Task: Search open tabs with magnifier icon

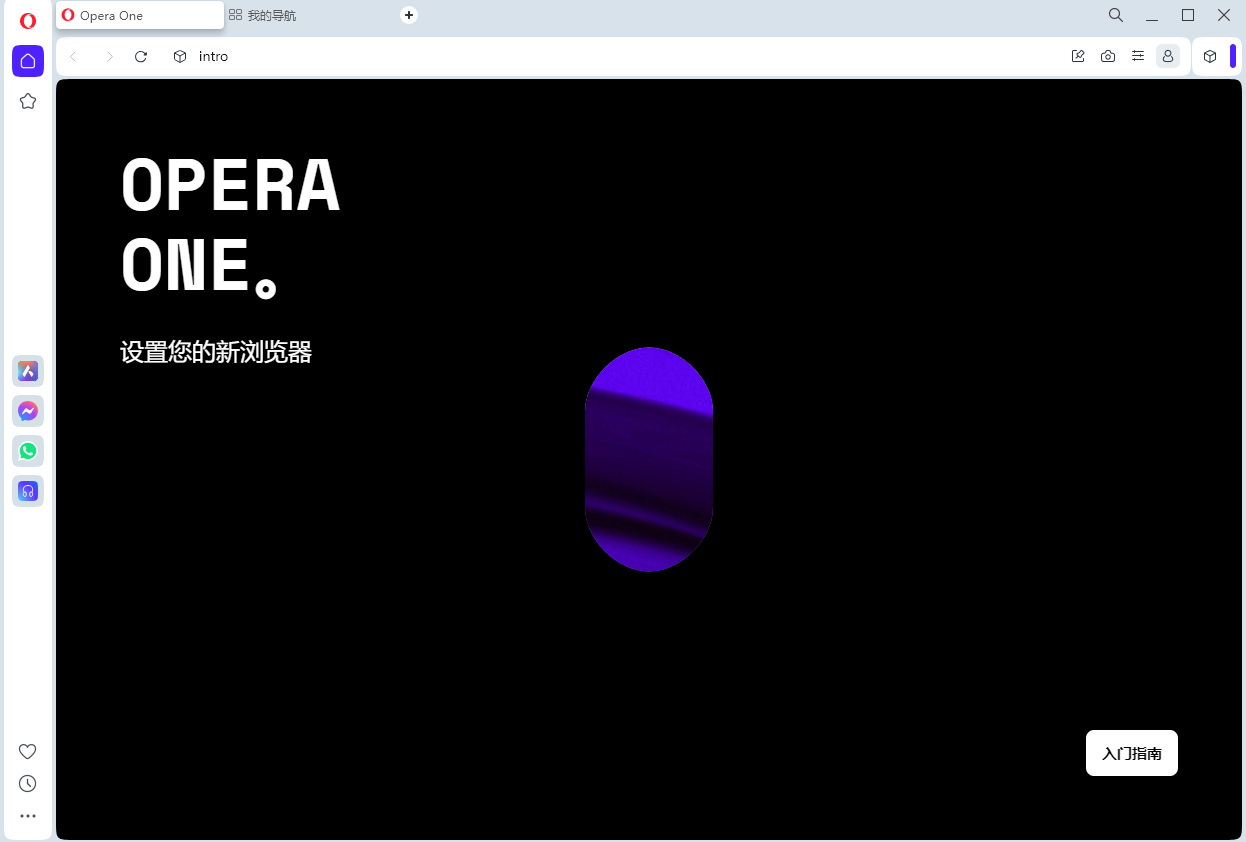Action: coord(1116,15)
